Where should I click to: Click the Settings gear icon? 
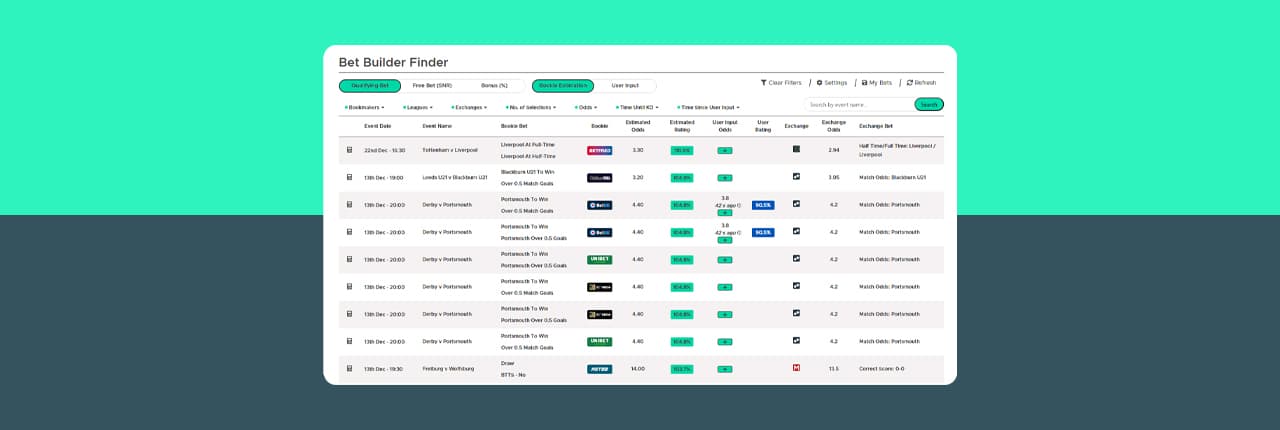[819, 83]
